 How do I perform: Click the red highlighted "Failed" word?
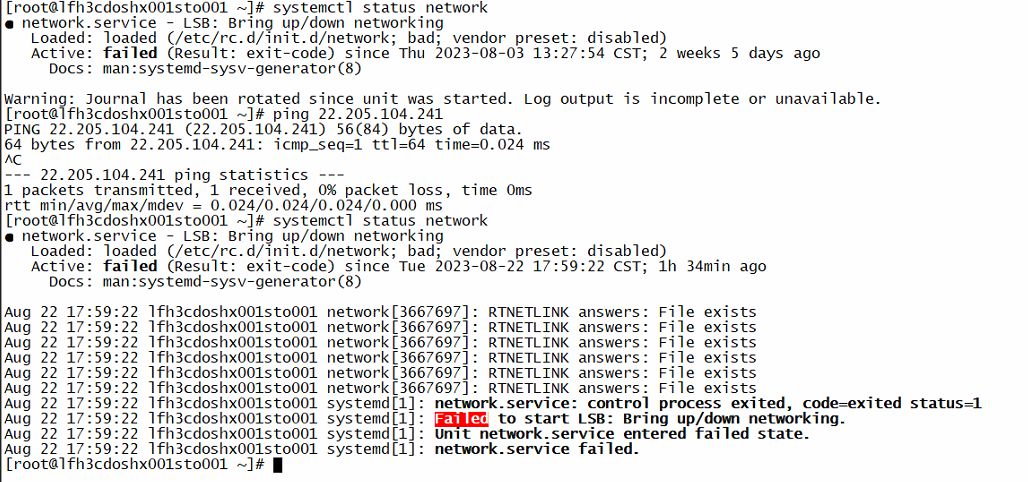pos(461,419)
